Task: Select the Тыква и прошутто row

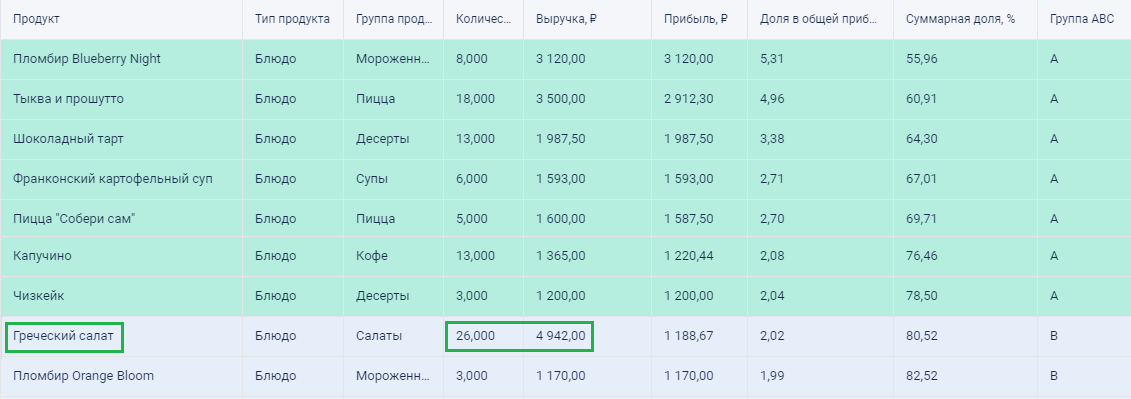Action: (566, 99)
